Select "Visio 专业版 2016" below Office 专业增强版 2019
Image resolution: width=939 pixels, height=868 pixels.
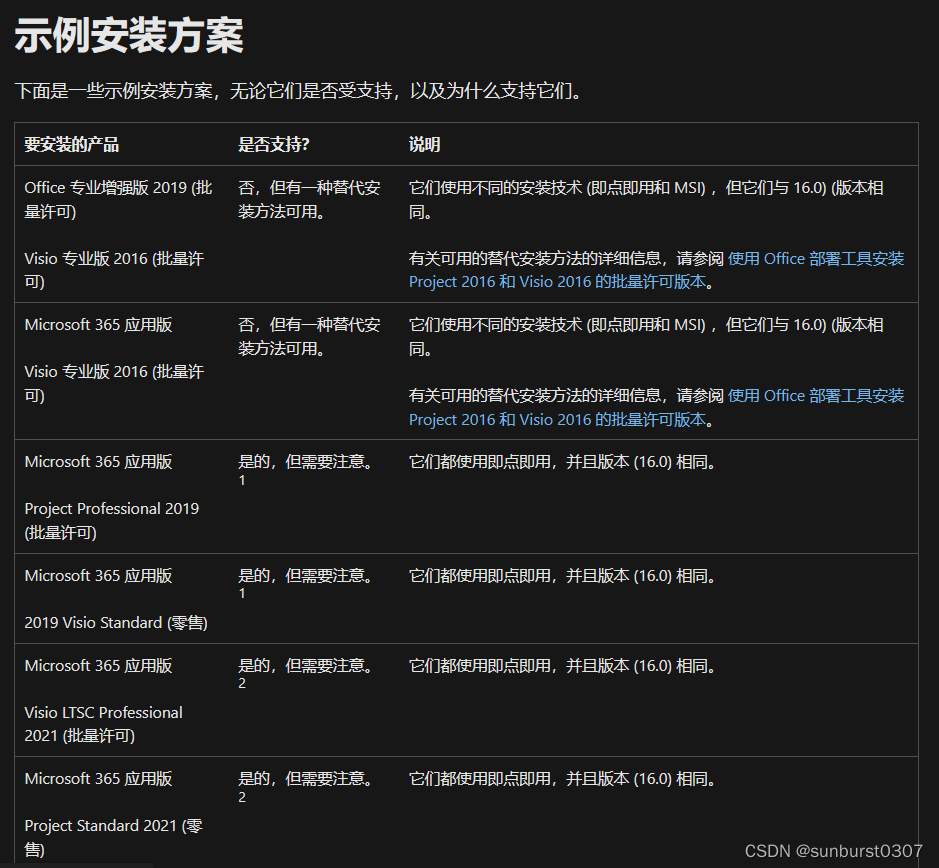[x=86, y=259]
